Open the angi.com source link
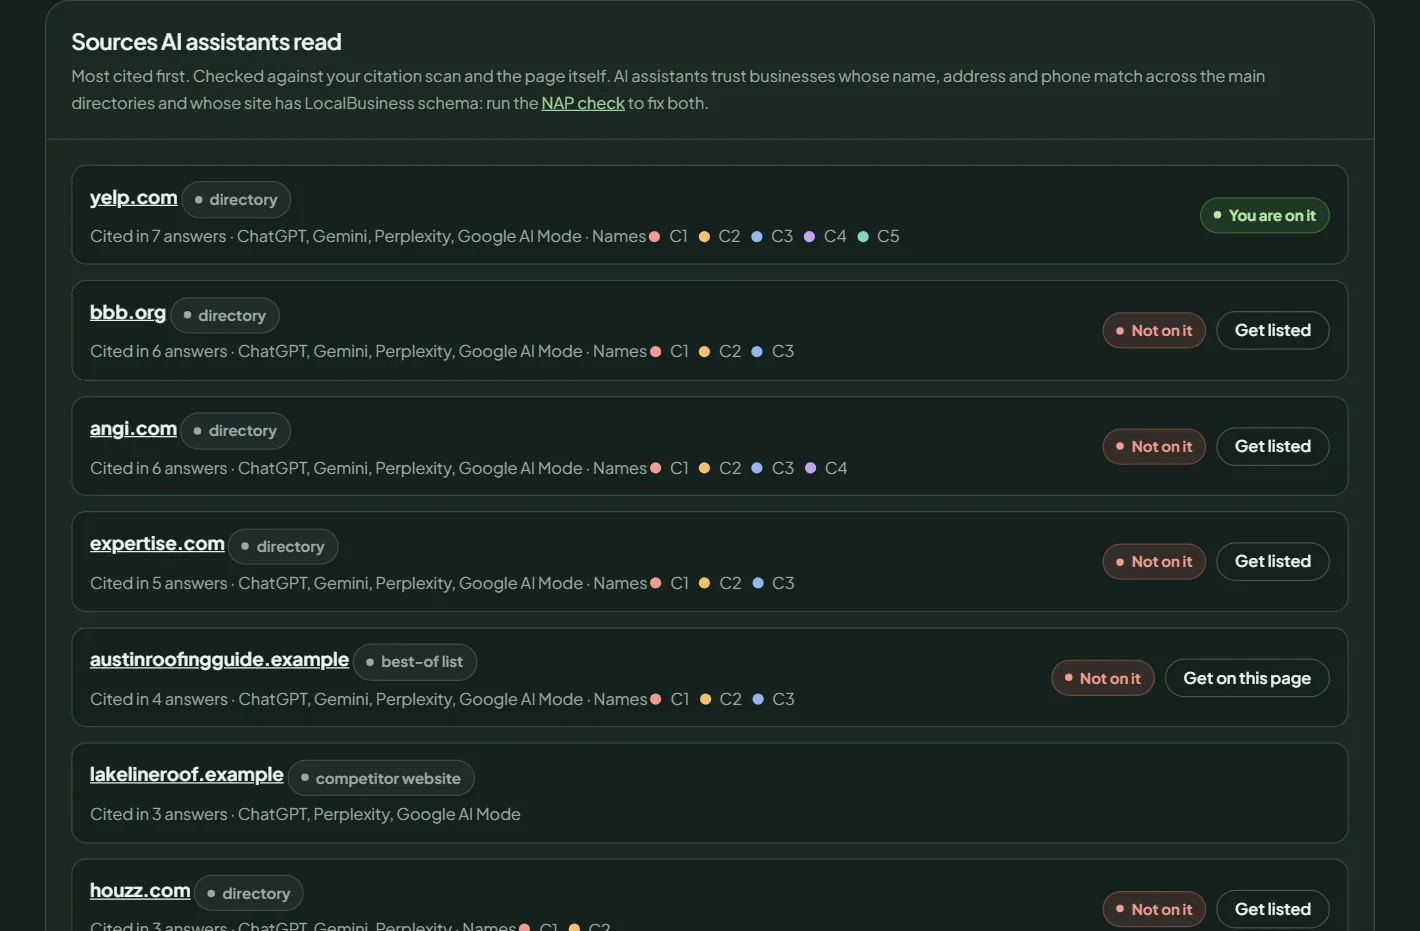The image size is (1420, 931). click(x=133, y=429)
